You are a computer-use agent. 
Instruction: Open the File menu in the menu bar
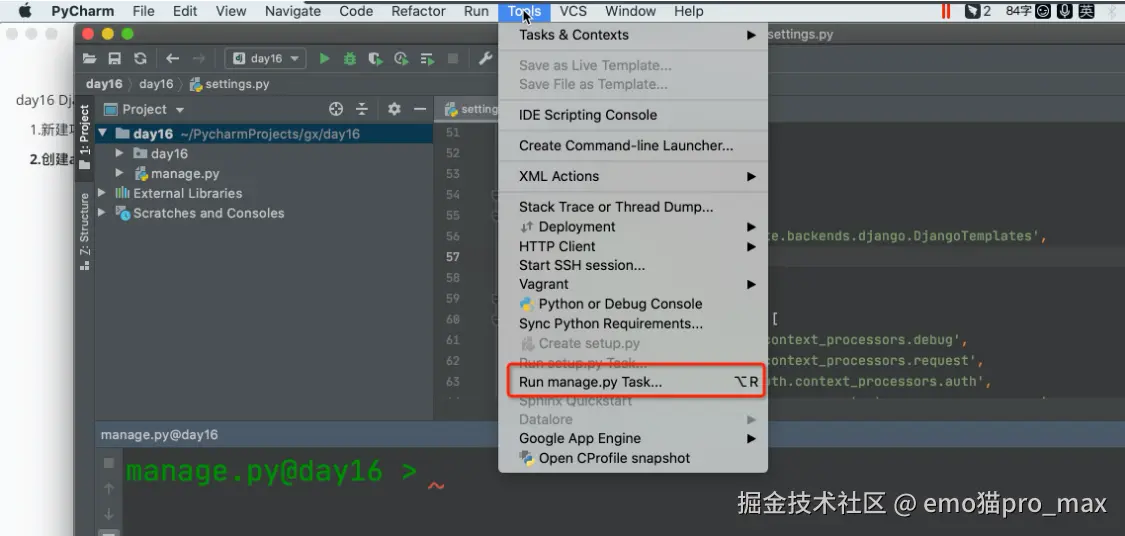143,11
